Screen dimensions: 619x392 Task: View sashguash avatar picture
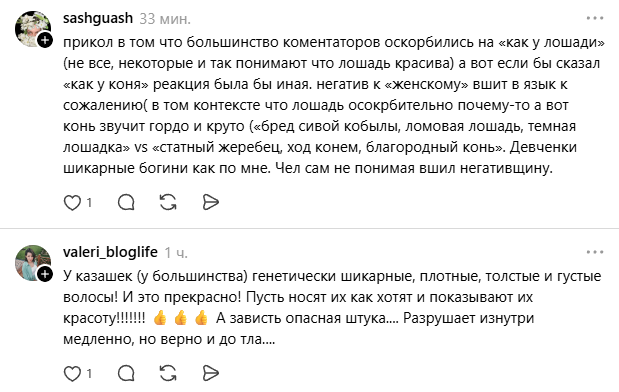tap(32, 28)
